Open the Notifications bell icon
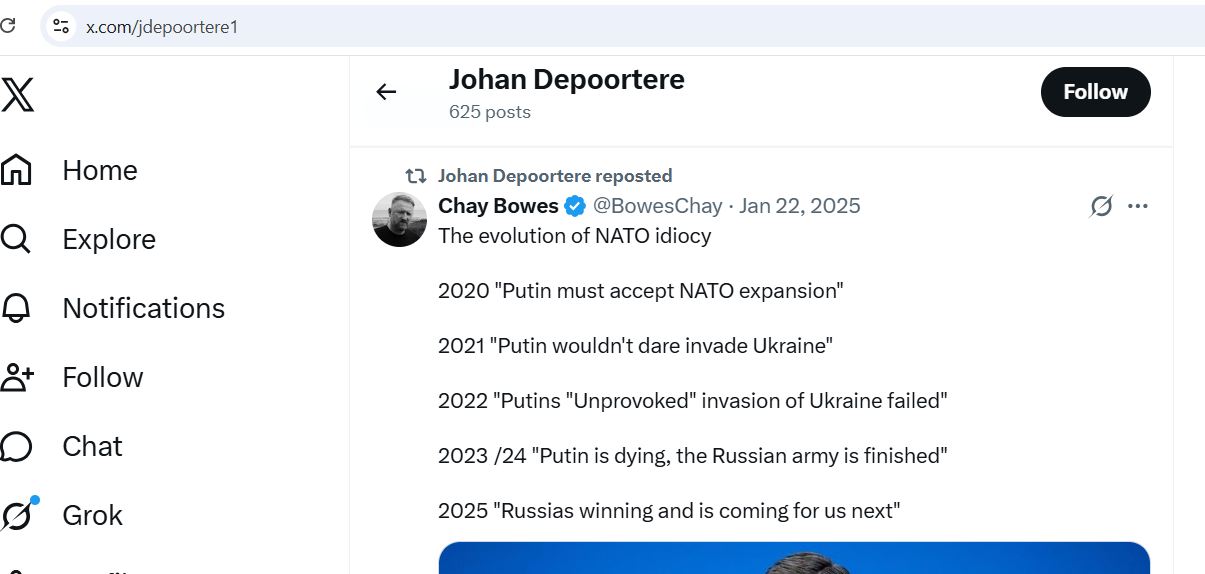The image size is (1205, 574). coord(17,308)
